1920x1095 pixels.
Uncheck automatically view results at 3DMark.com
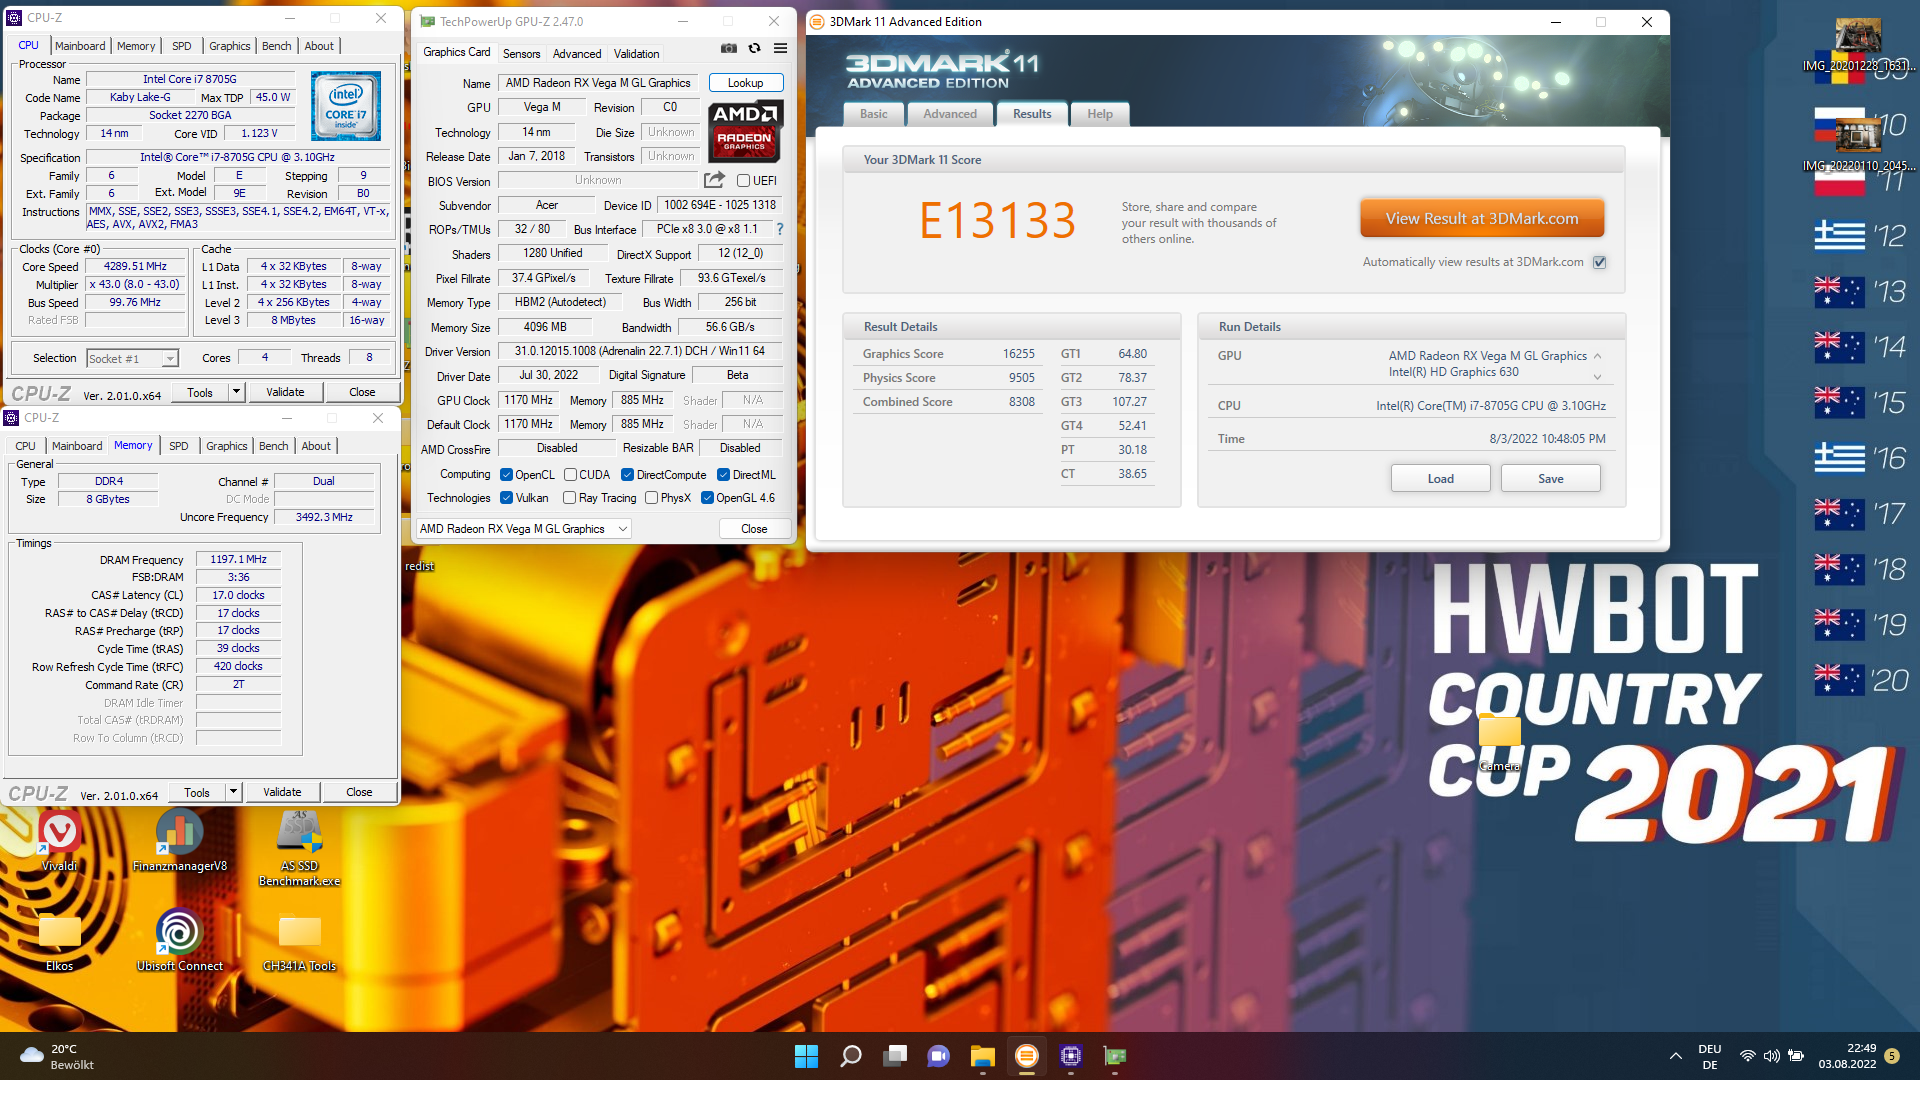[x=1599, y=262]
